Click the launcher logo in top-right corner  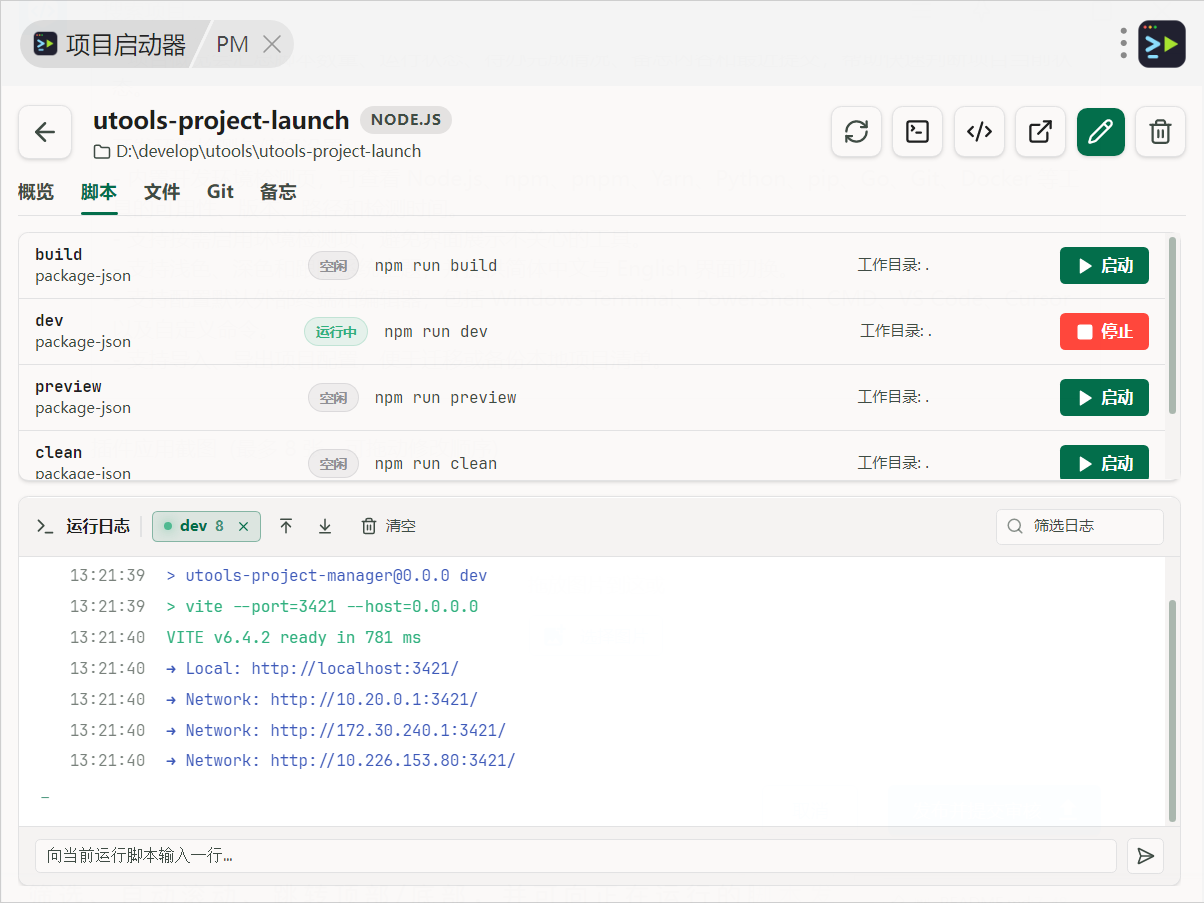[1162, 44]
